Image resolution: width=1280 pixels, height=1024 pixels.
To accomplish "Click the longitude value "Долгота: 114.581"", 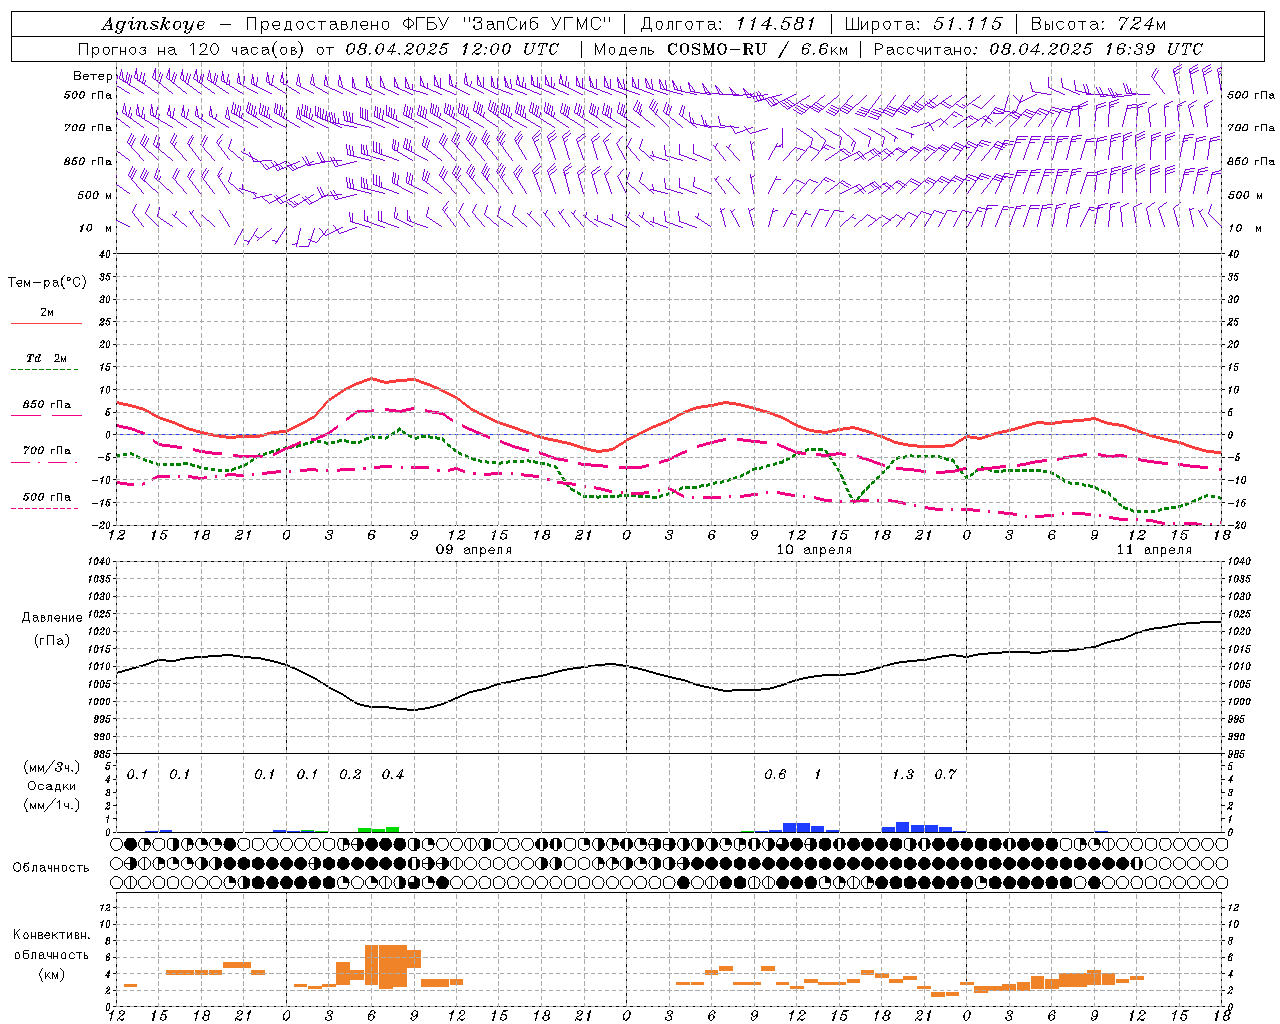I will [728, 24].
